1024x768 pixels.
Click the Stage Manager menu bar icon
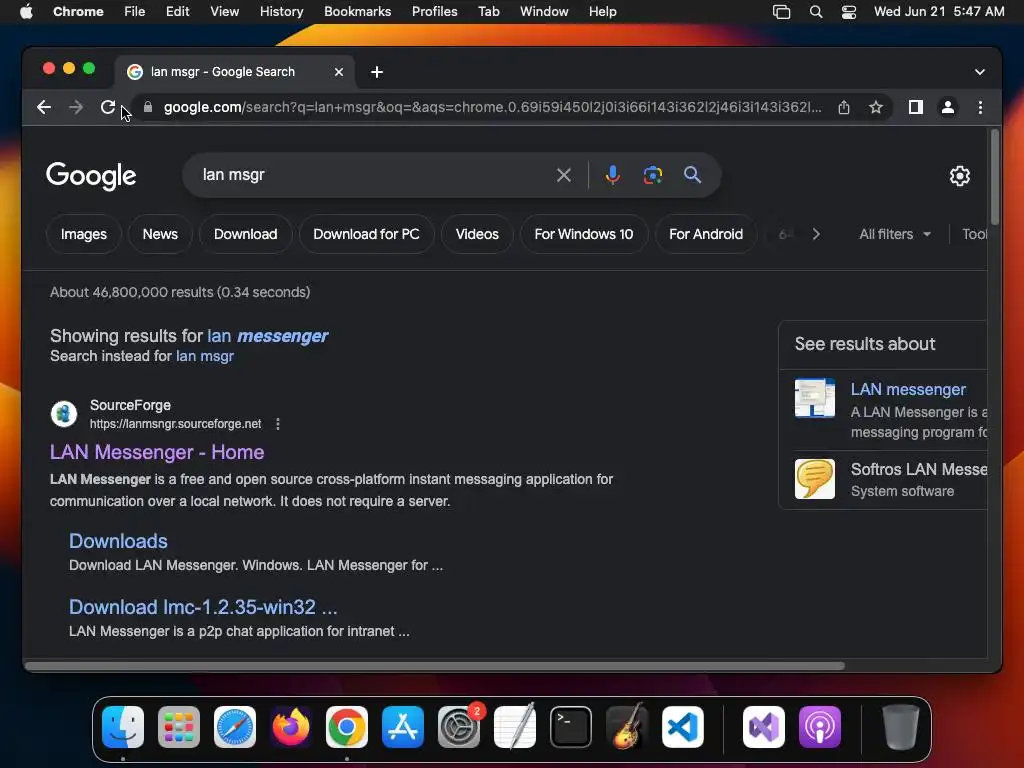[781, 12]
